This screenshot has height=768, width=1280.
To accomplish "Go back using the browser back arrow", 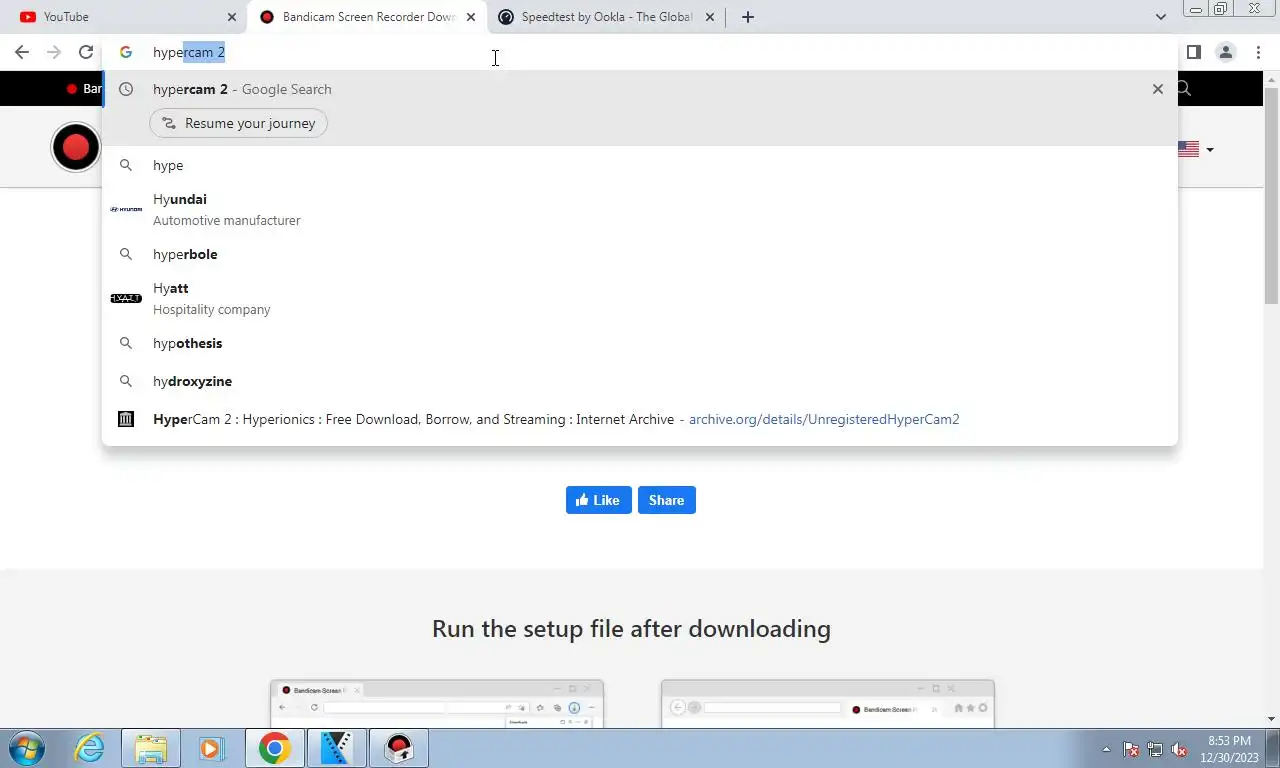I will pyautogui.click(x=22, y=52).
